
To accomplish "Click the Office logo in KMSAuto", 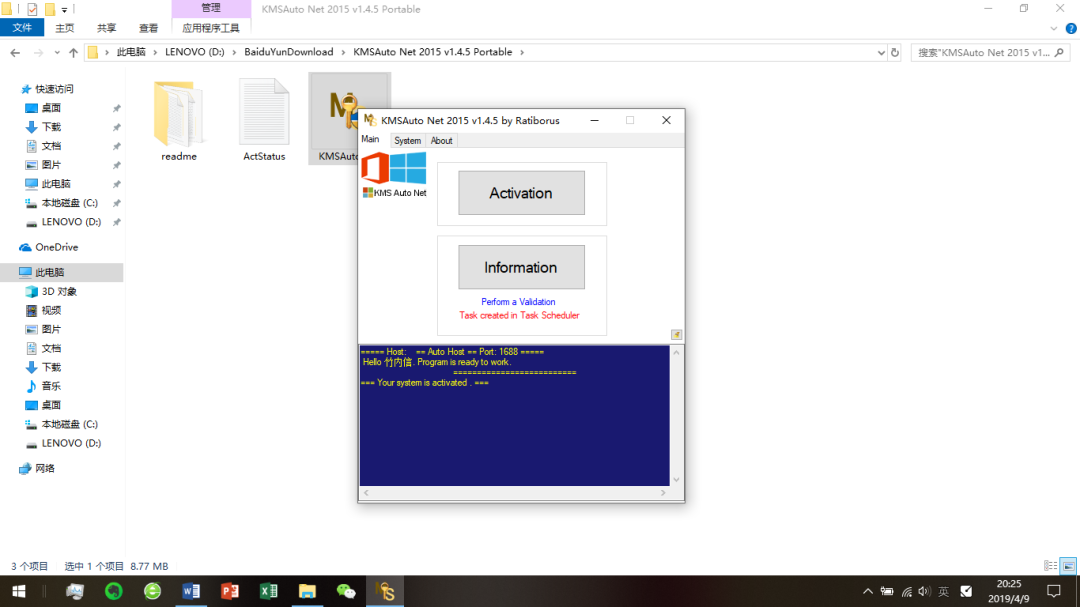I will (375, 168).
